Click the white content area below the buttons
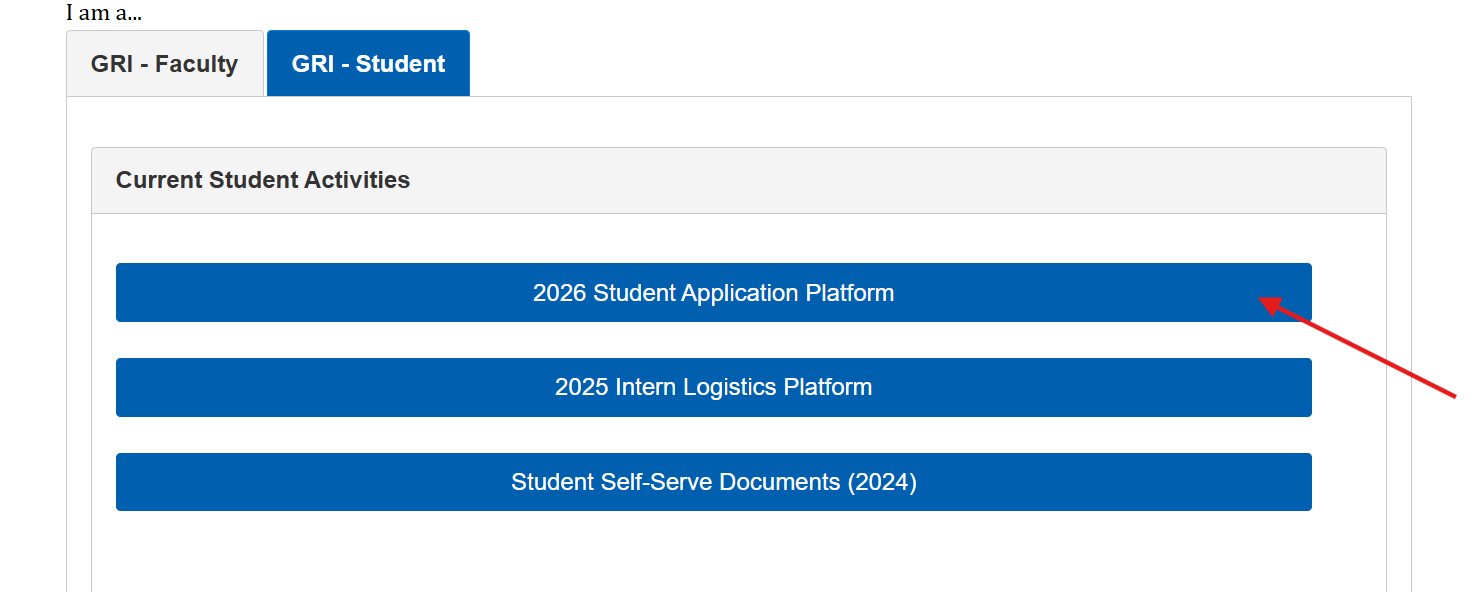The image size is (1471, 592). (713, 550)
